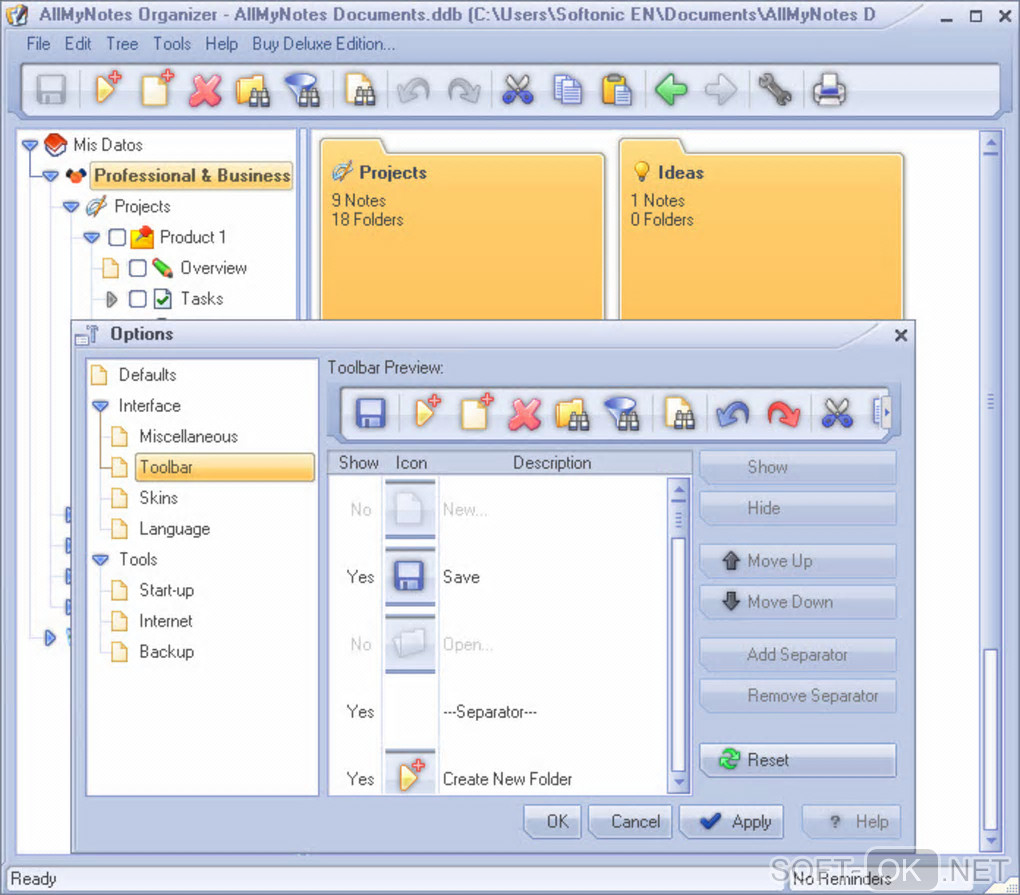The height and width of the screenshot is (895, 1020).
Task: Open options via wrench icon in main toolbar
Action: coord(775,90)
